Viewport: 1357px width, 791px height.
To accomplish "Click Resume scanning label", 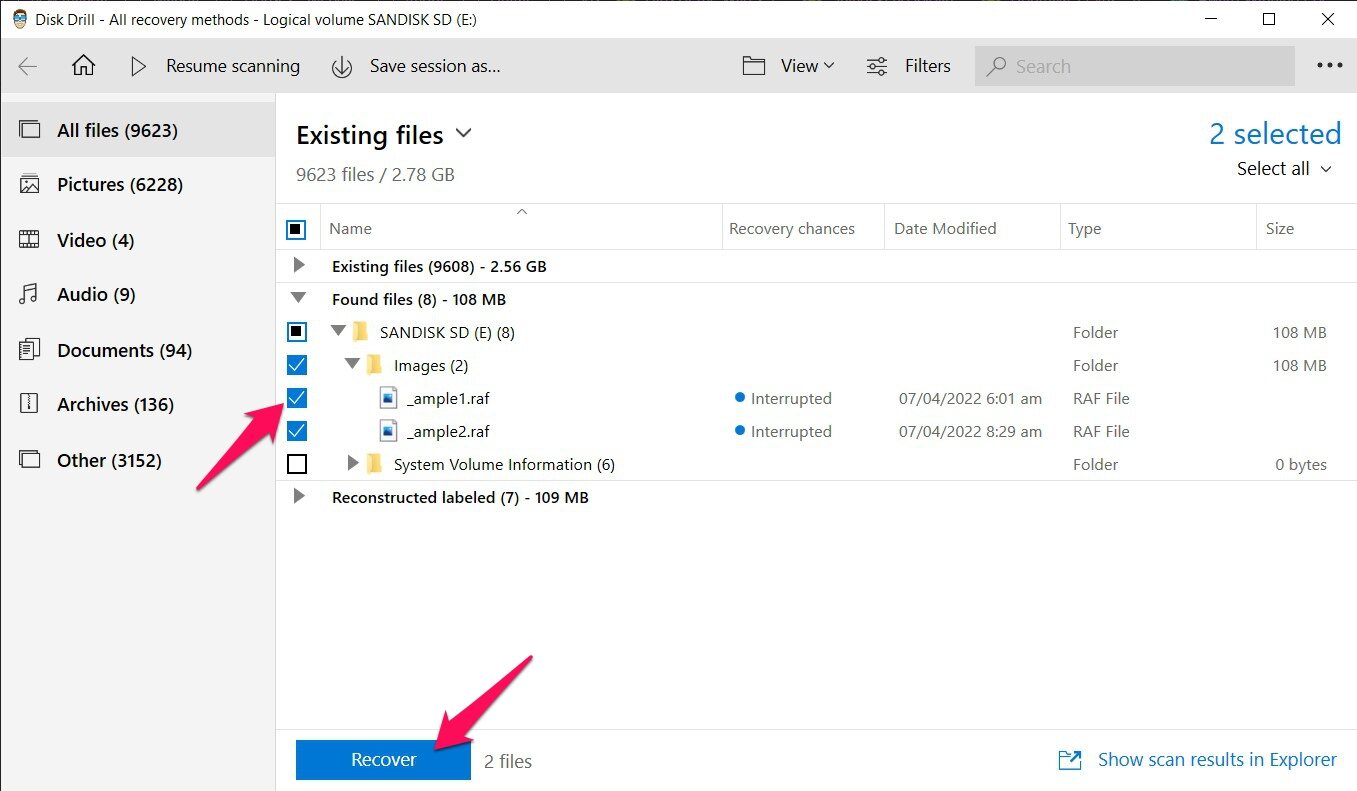I will click(x=233, y=66).
